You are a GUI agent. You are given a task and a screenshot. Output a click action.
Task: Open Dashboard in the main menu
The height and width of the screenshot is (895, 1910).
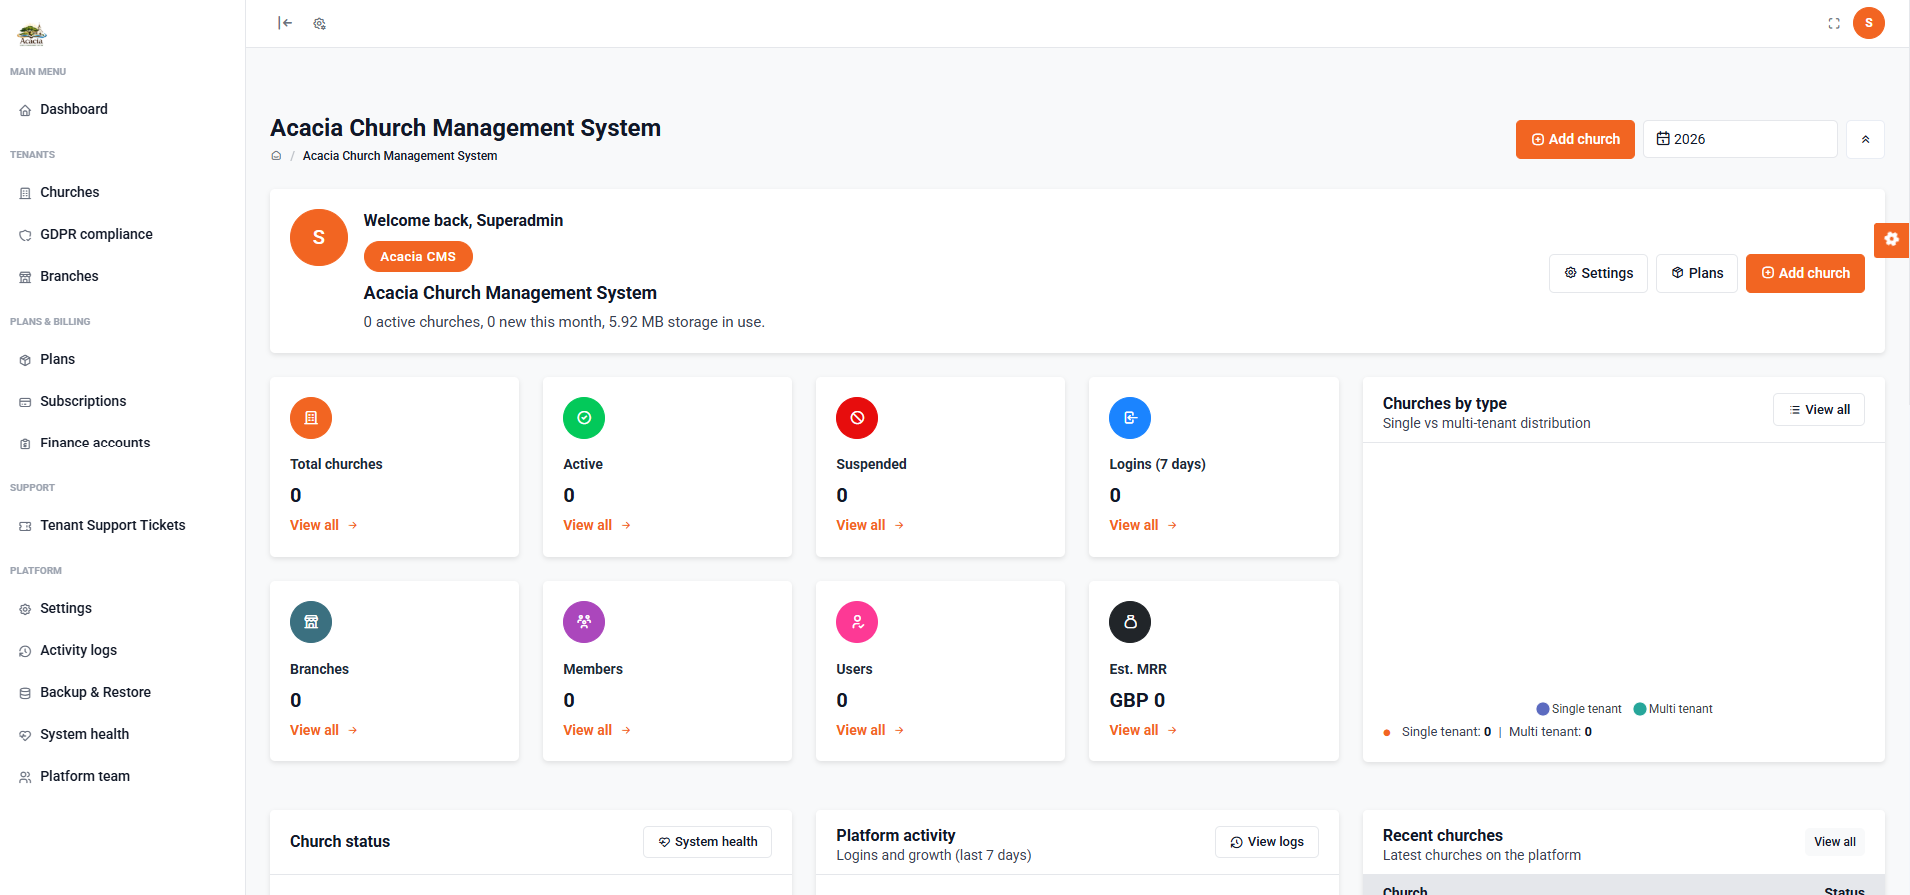click(x=122, y=109)
